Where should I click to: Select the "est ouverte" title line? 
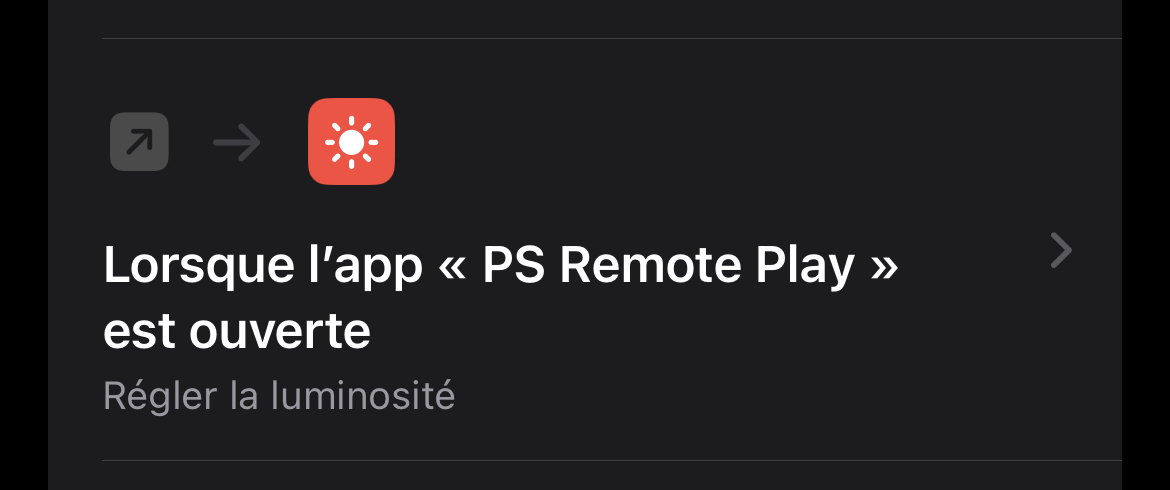237,331
